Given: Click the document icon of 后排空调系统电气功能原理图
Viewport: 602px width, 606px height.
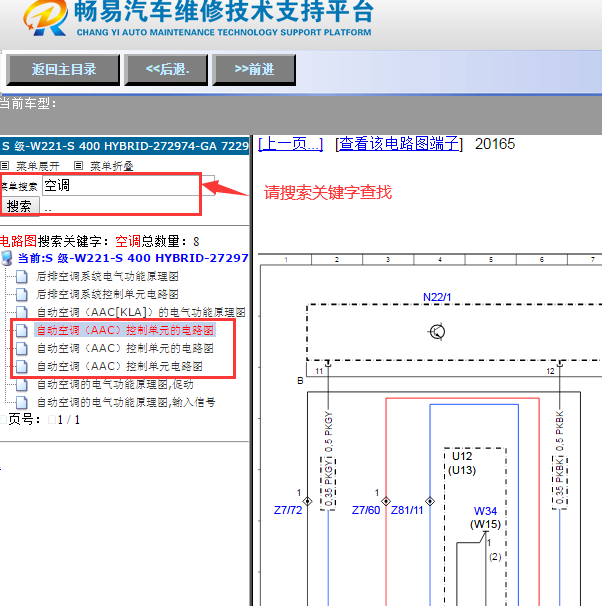Looking at the screenshot, I should [x=22, y=277].
